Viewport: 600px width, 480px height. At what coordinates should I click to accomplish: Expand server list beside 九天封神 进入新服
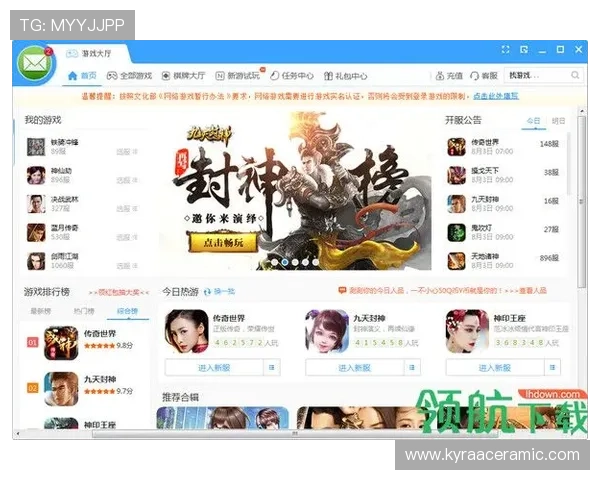coord(412,367)
